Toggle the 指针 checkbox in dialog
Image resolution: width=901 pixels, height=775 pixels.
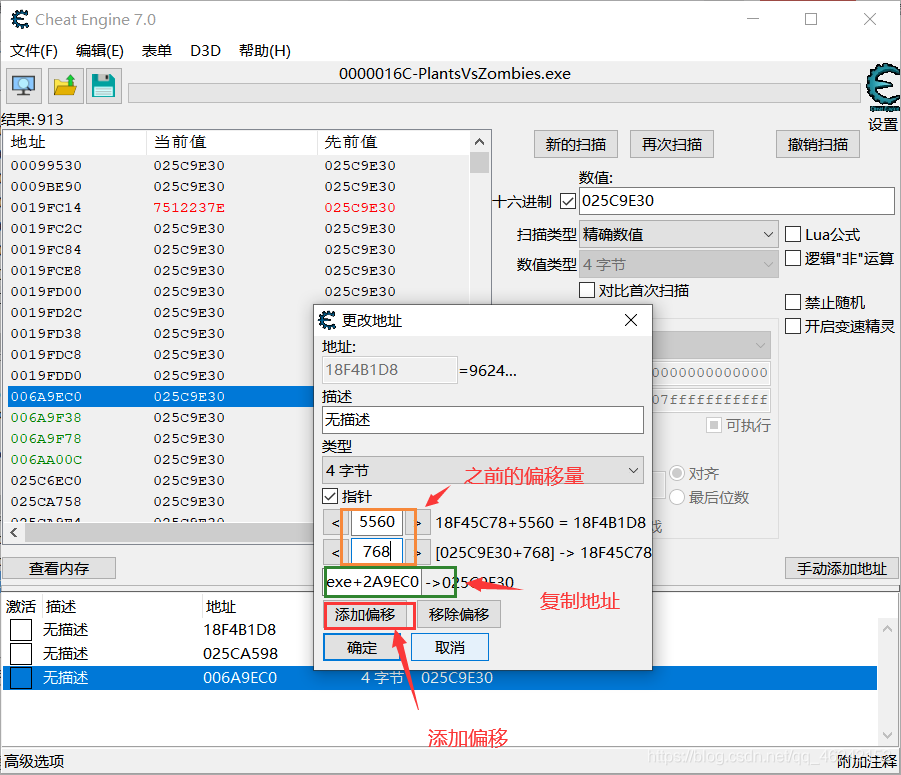[x=330, y=496]
